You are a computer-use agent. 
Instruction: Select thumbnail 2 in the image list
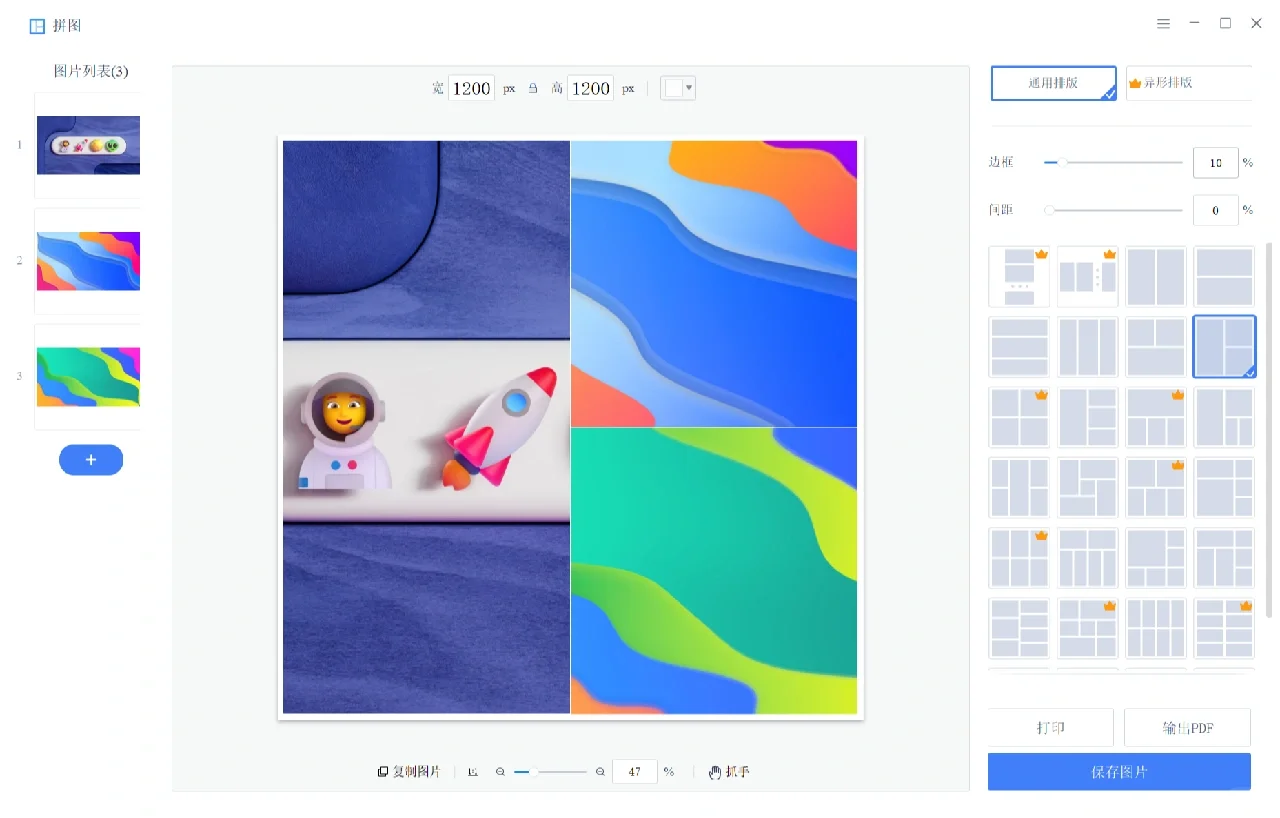click(x=88, y=261)
